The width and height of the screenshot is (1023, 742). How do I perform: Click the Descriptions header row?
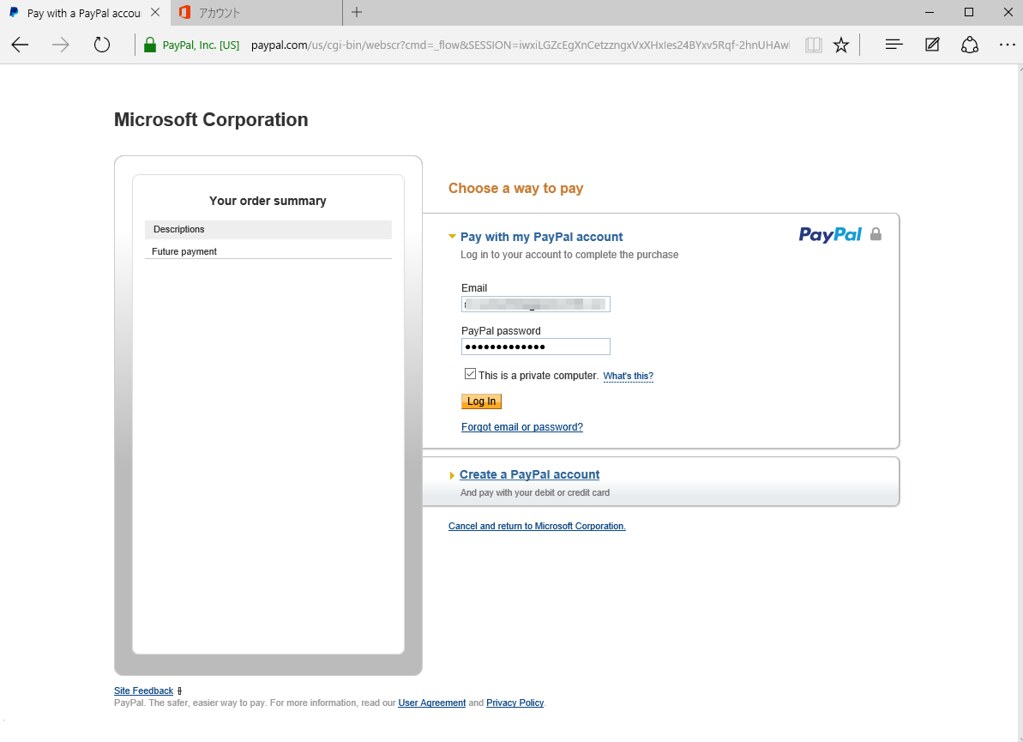click(268, 229)
